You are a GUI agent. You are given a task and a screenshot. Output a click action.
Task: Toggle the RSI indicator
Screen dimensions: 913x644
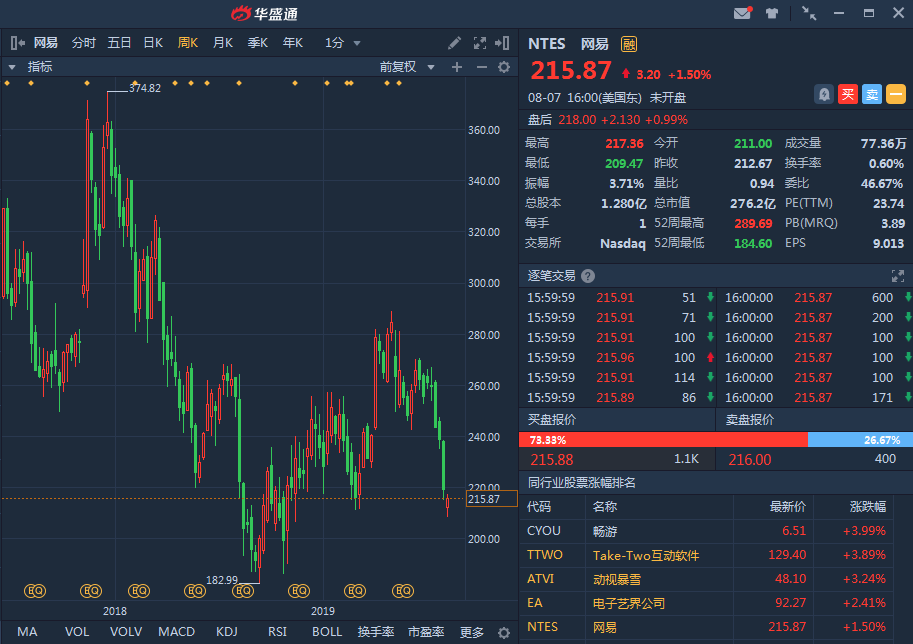(x=277, y=632)
